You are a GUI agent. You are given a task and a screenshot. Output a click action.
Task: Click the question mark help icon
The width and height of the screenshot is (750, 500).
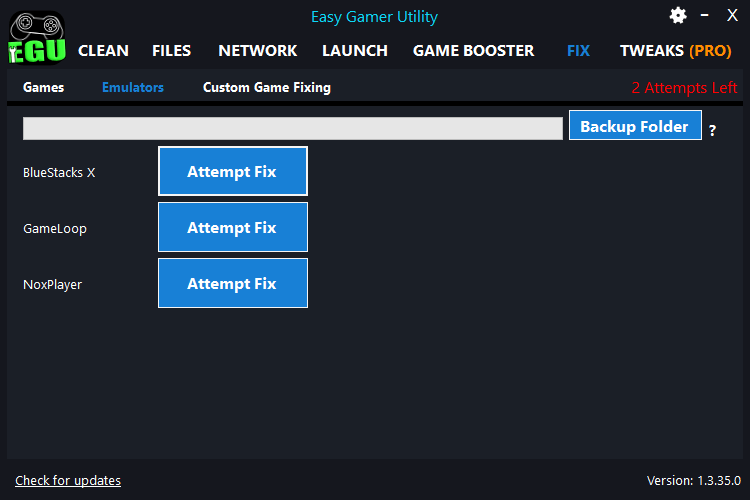[712, 130]
